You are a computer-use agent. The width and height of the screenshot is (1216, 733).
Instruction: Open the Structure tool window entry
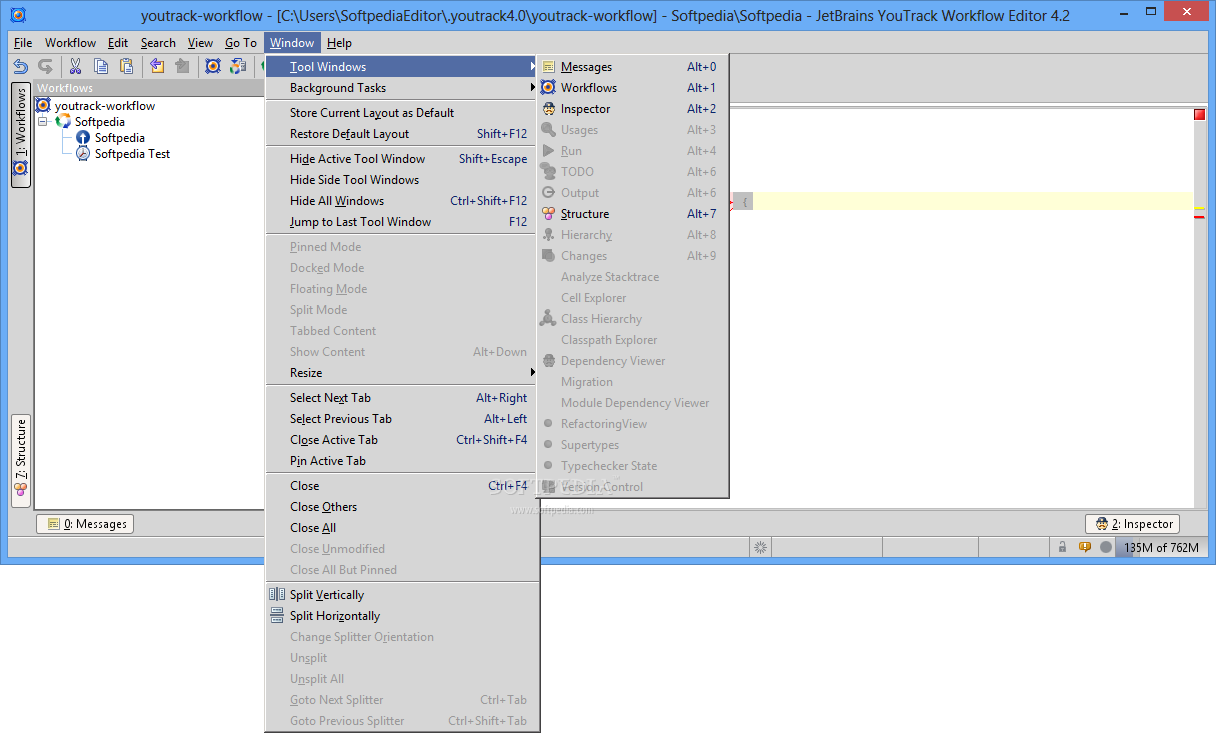tap(632, 214)
